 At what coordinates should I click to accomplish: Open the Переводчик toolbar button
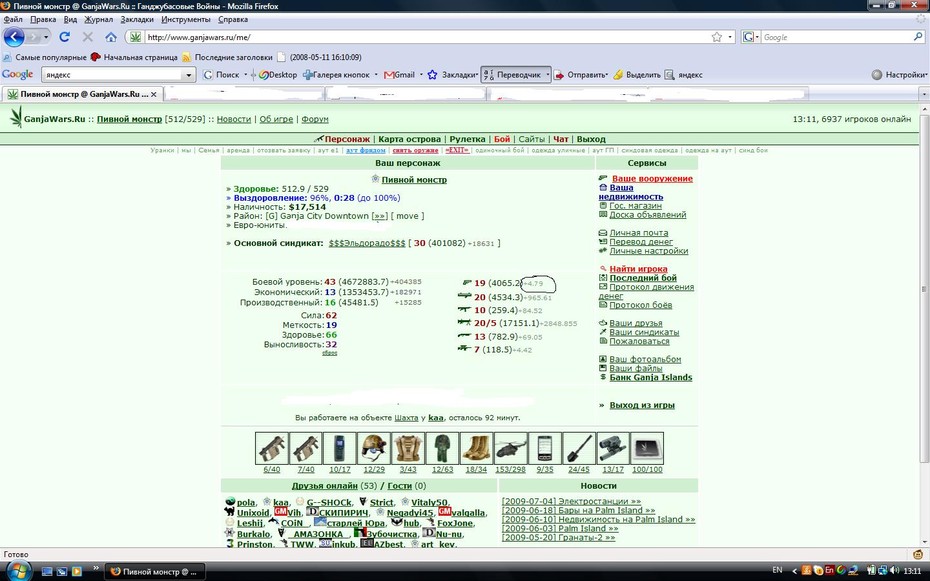coord(513,75)
